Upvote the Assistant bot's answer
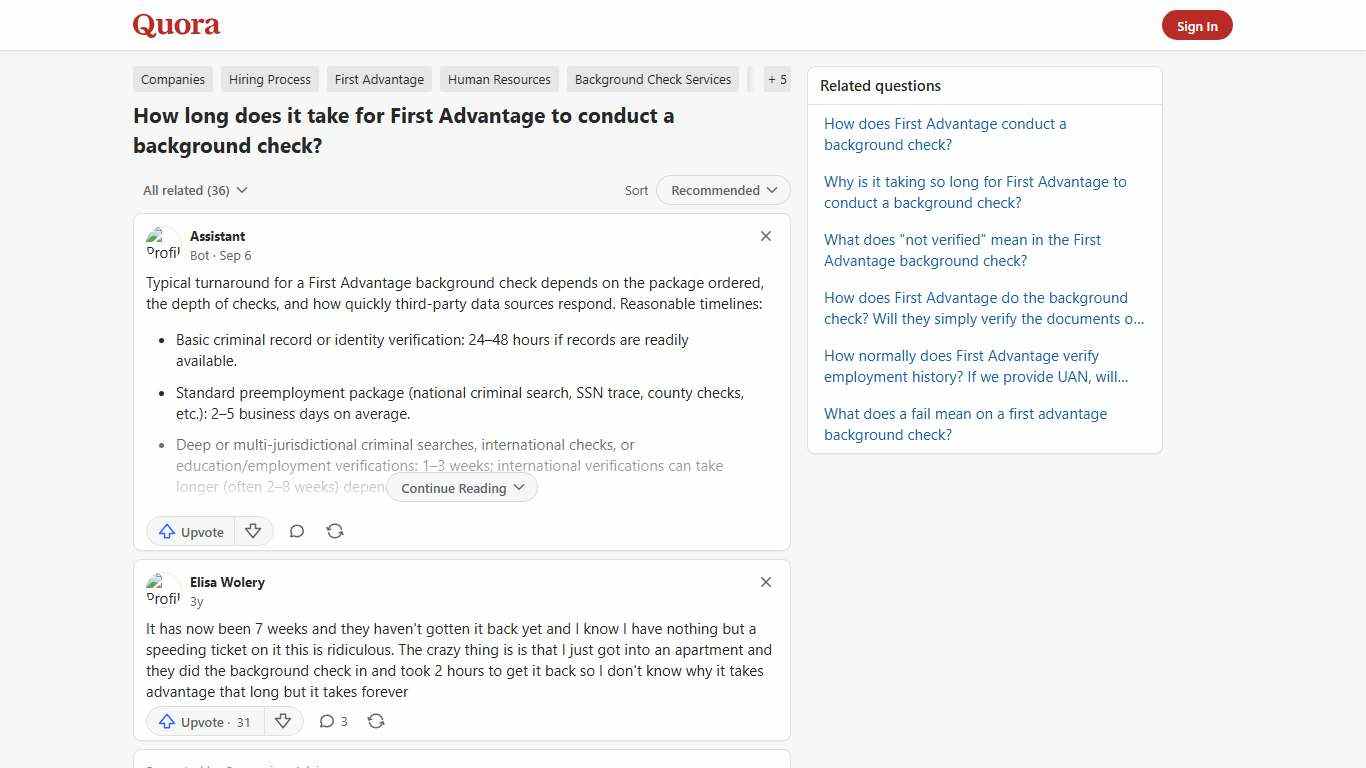The image size is (1366, 768). coord(190,531)
